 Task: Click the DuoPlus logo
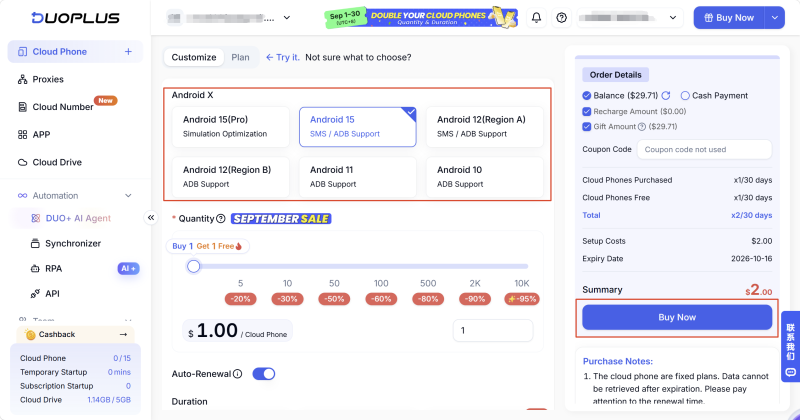tap(75, 18)
